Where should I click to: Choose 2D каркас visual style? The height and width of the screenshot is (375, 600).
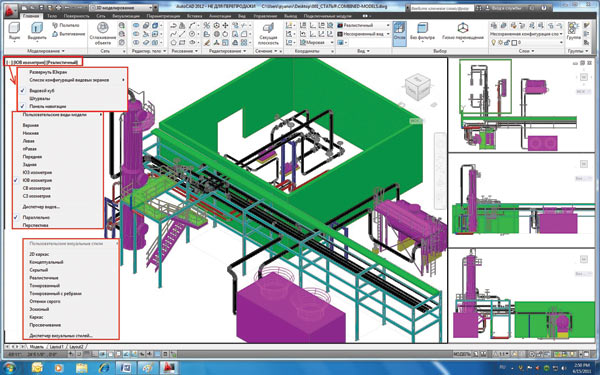(x=39, y=254)
